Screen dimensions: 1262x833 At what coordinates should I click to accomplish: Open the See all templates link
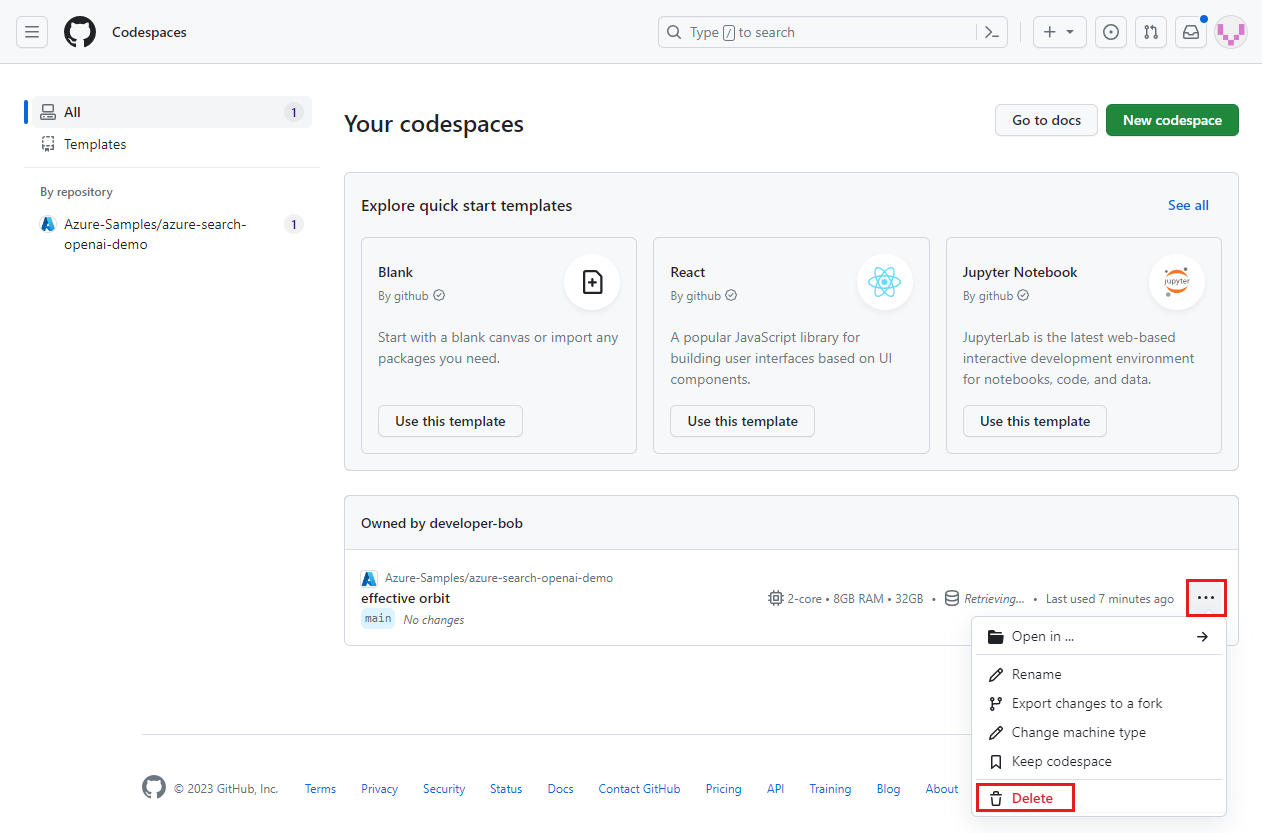(1187, 205)
